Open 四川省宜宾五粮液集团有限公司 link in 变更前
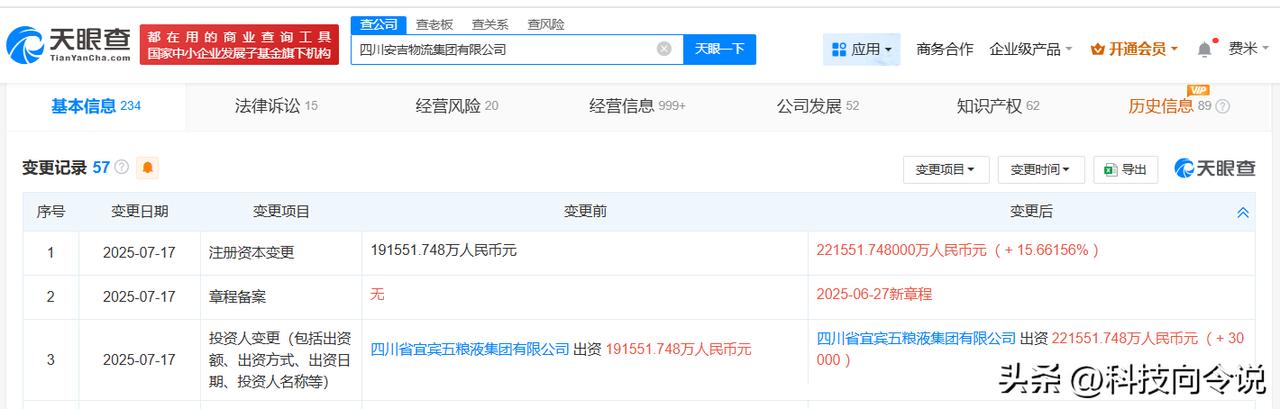 pyautogui.click(x=470, y=349)
